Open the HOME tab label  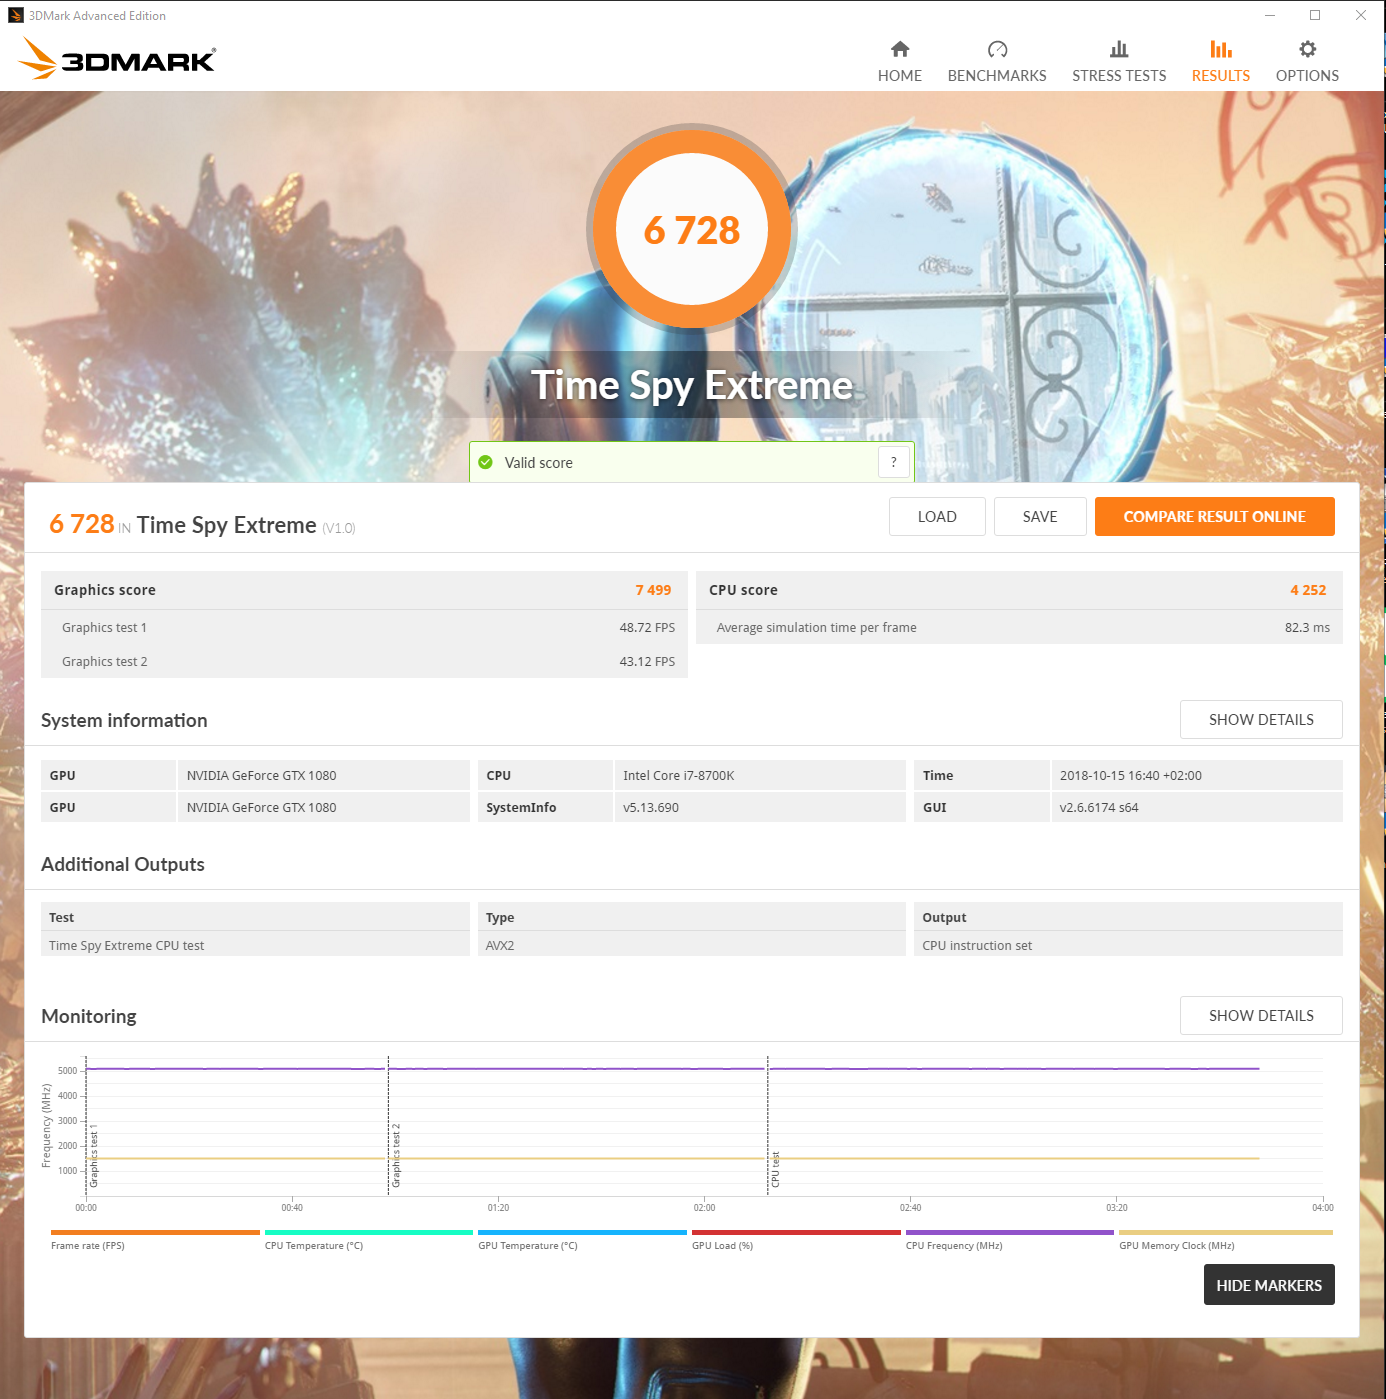tap(900, 76)
